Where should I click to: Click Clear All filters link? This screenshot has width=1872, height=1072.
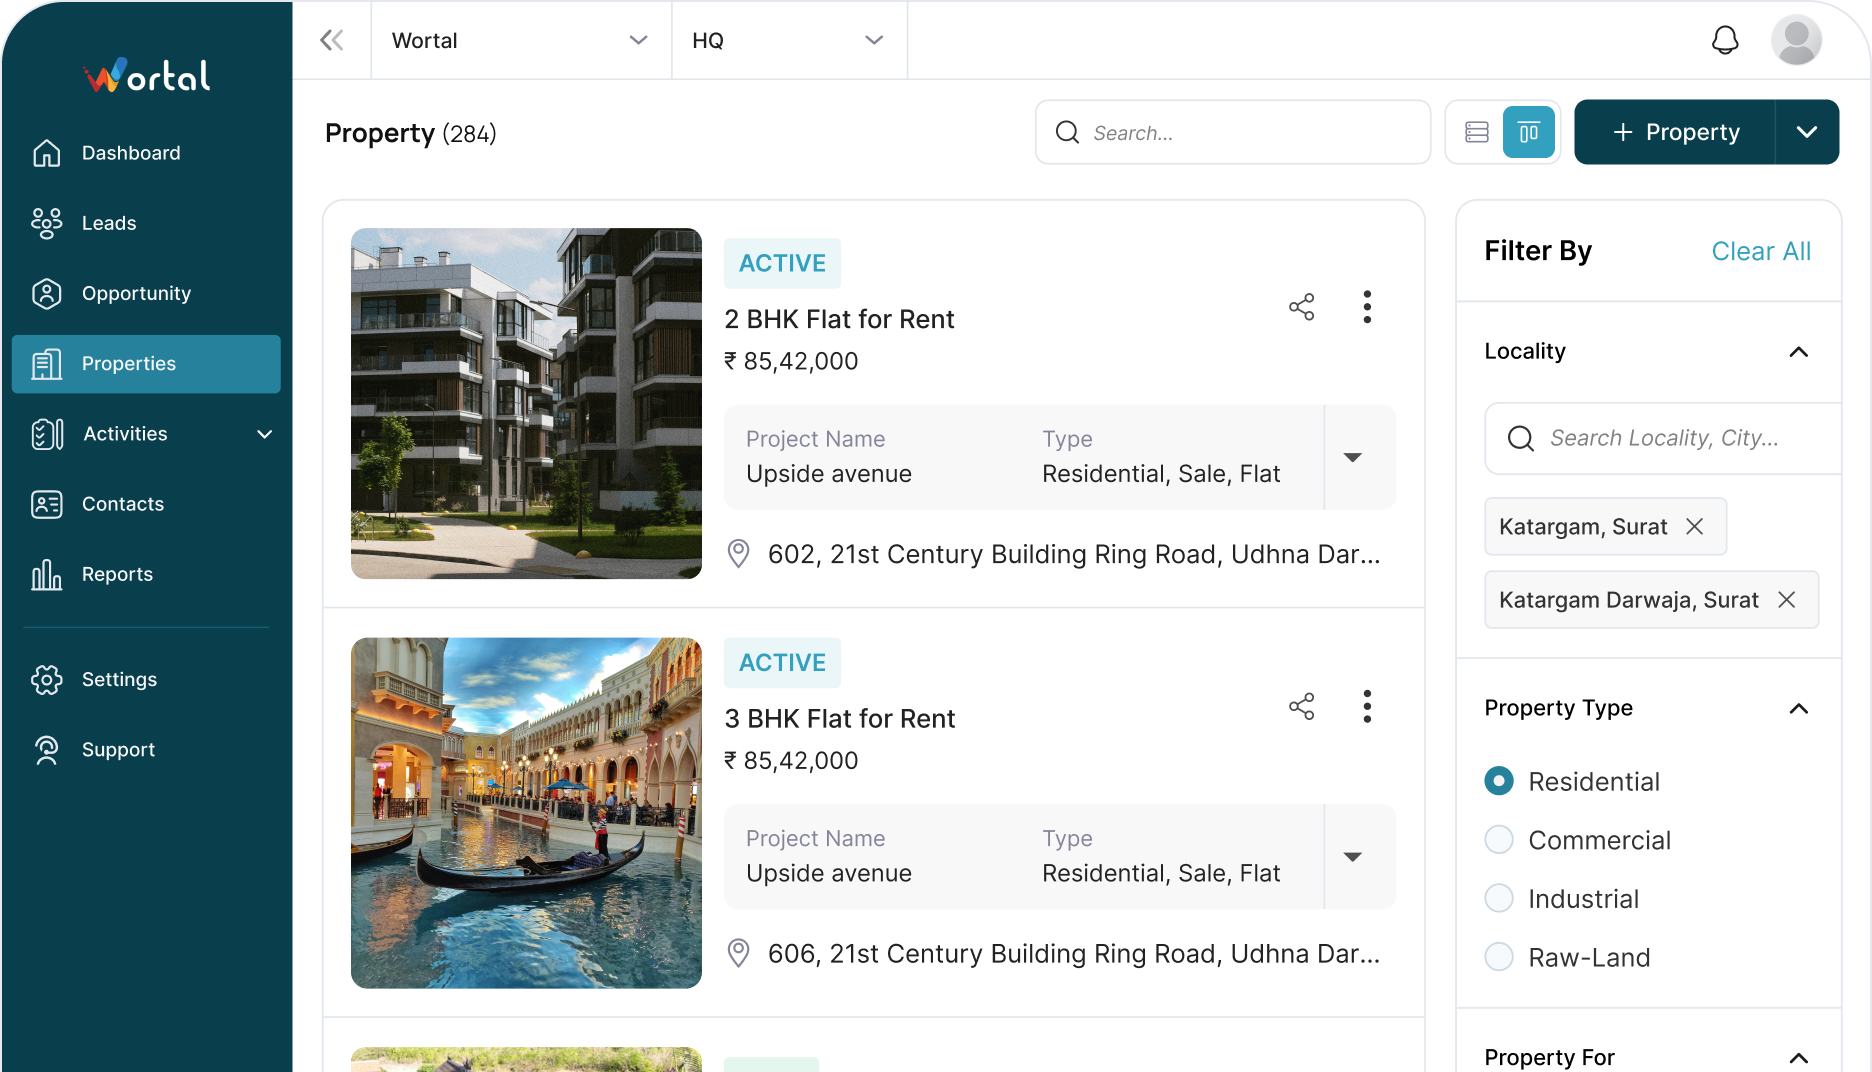[x=1760, y=251]
